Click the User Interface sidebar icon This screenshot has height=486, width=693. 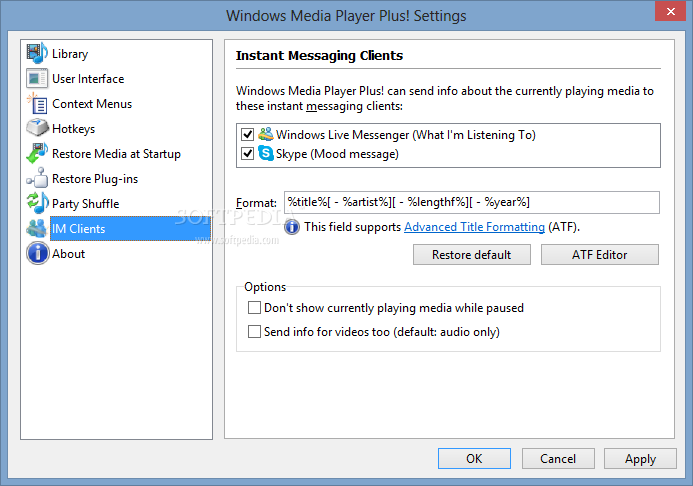pyautogui.click(x=37, y=79)
